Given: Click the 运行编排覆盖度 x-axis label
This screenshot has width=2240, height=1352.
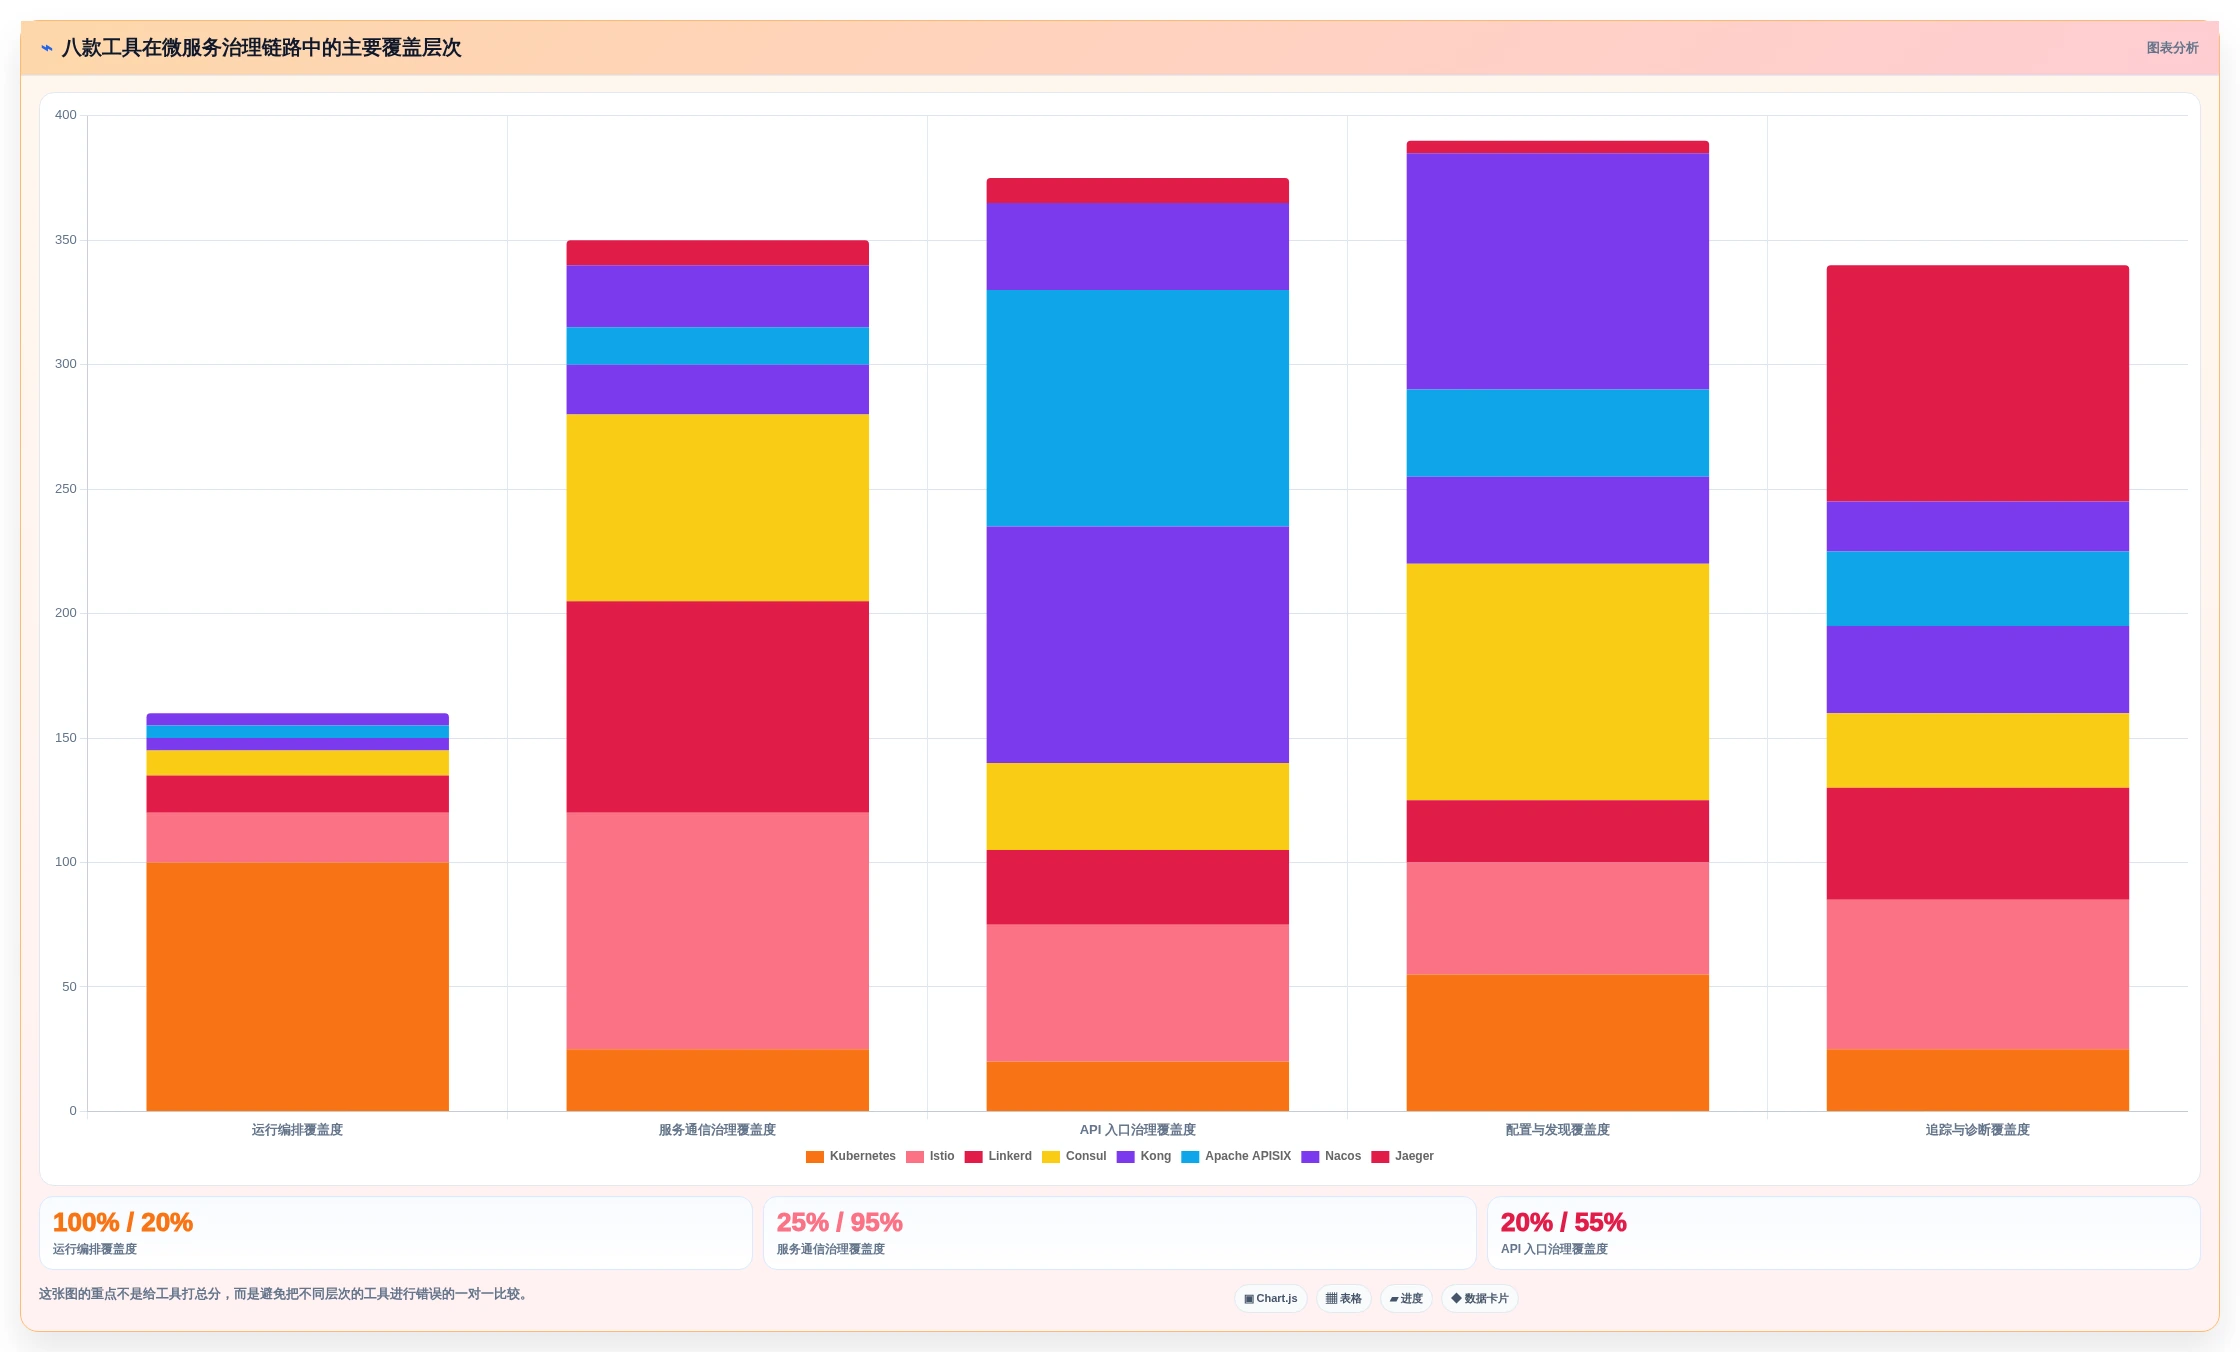Looking at the screenshot, I should pos(298,1130).
